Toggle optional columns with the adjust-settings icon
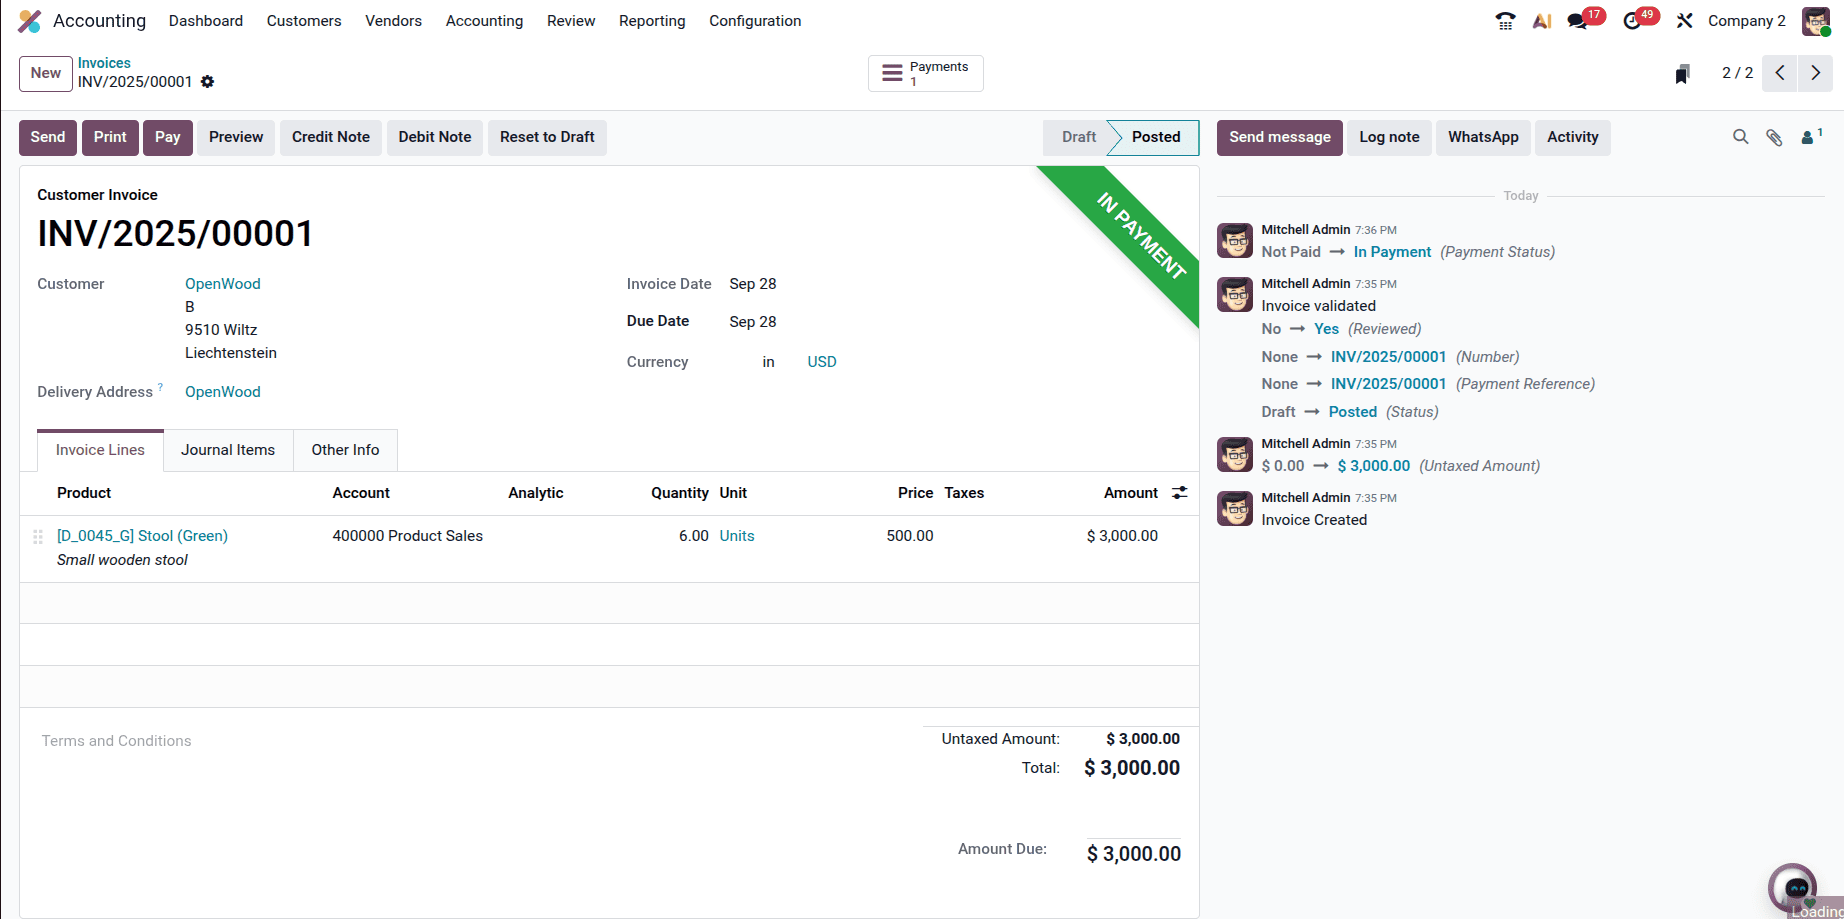Viewport: 1844px width, 919px height. (1180, 493)
